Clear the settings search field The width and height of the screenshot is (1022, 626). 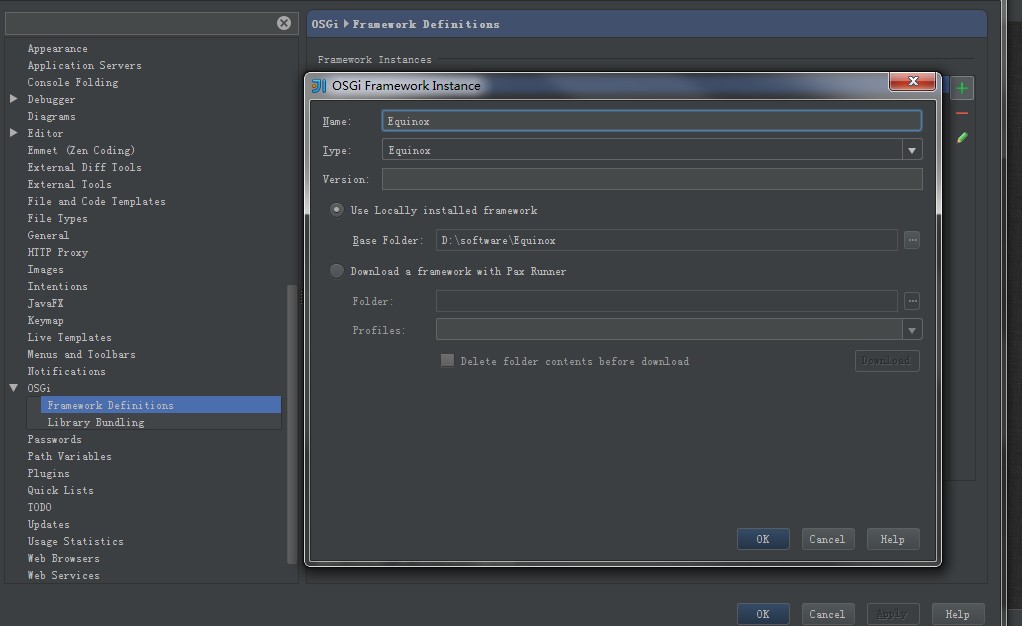[284, 23]
